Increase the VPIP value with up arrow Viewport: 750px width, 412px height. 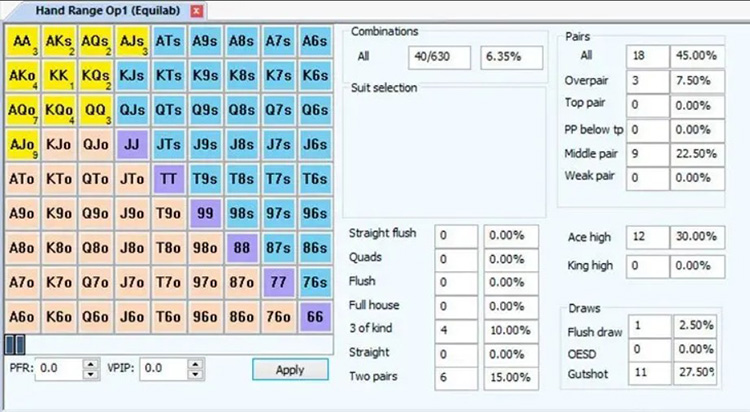pos(198,363)
